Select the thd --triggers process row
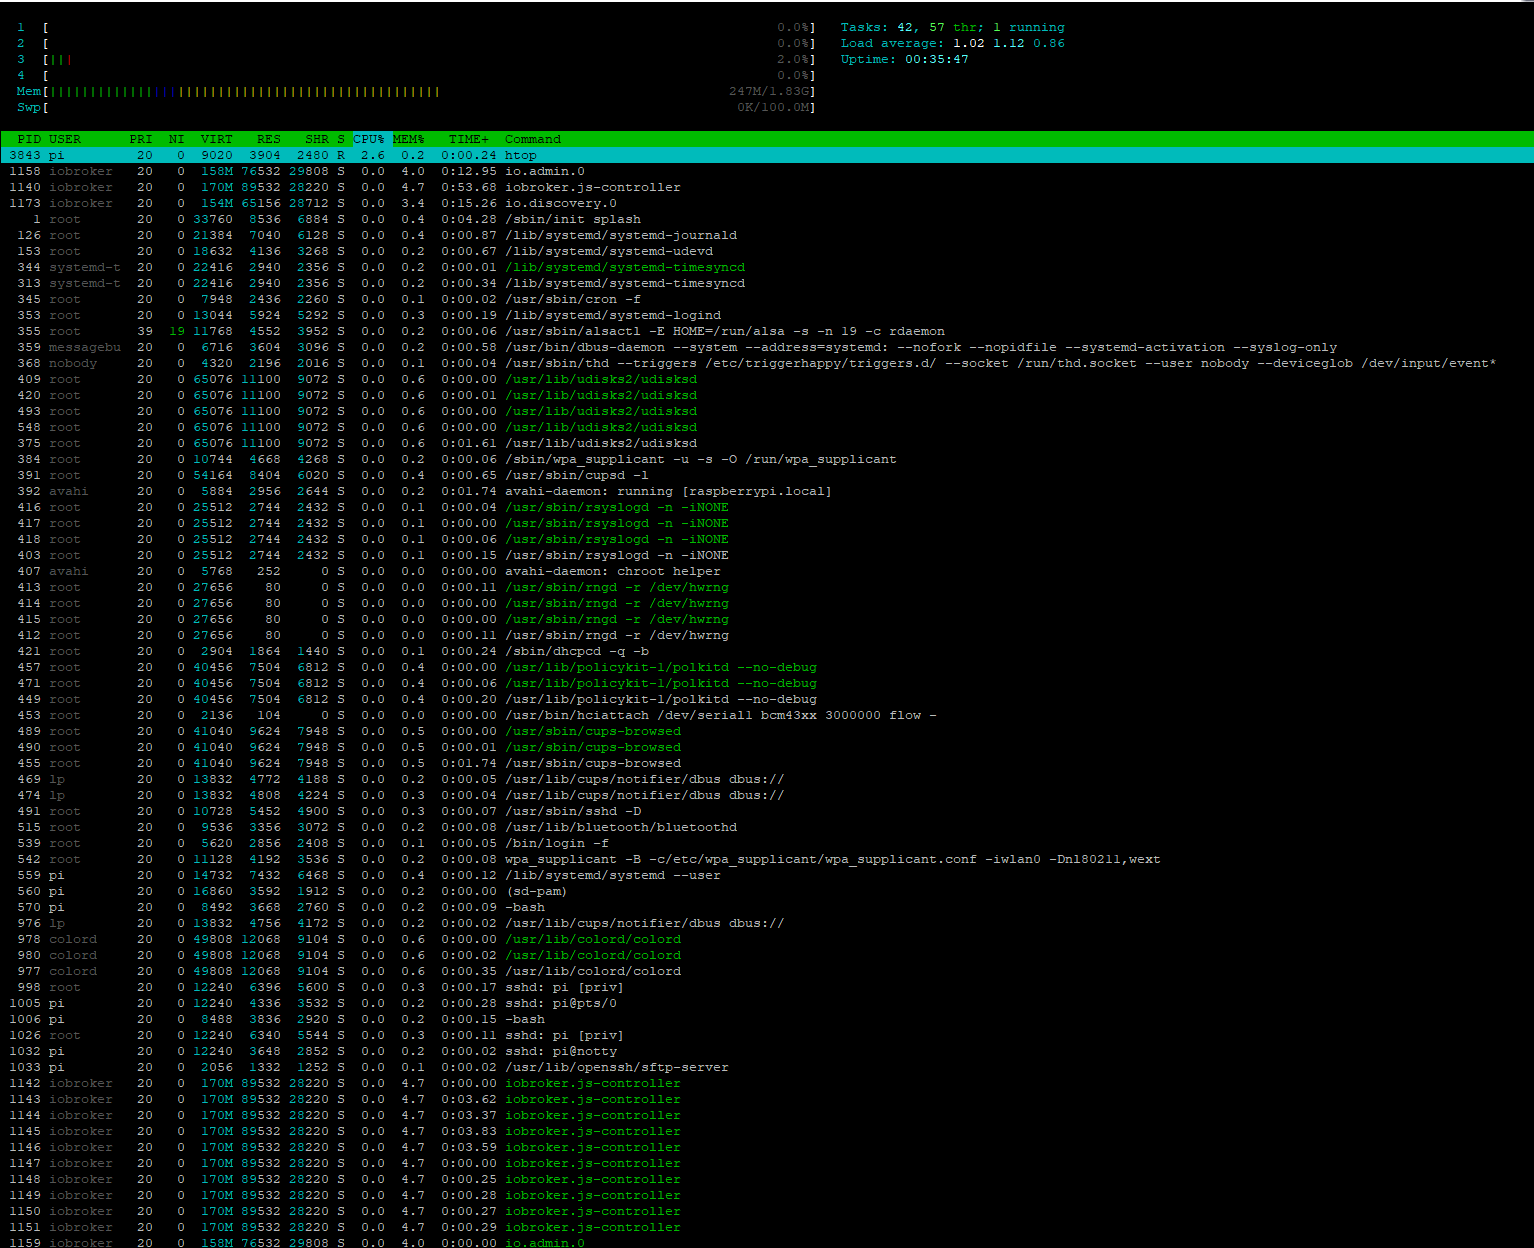Viewport: 1534px width, 1248px height. pyautogui.click(x=767, y=363)
